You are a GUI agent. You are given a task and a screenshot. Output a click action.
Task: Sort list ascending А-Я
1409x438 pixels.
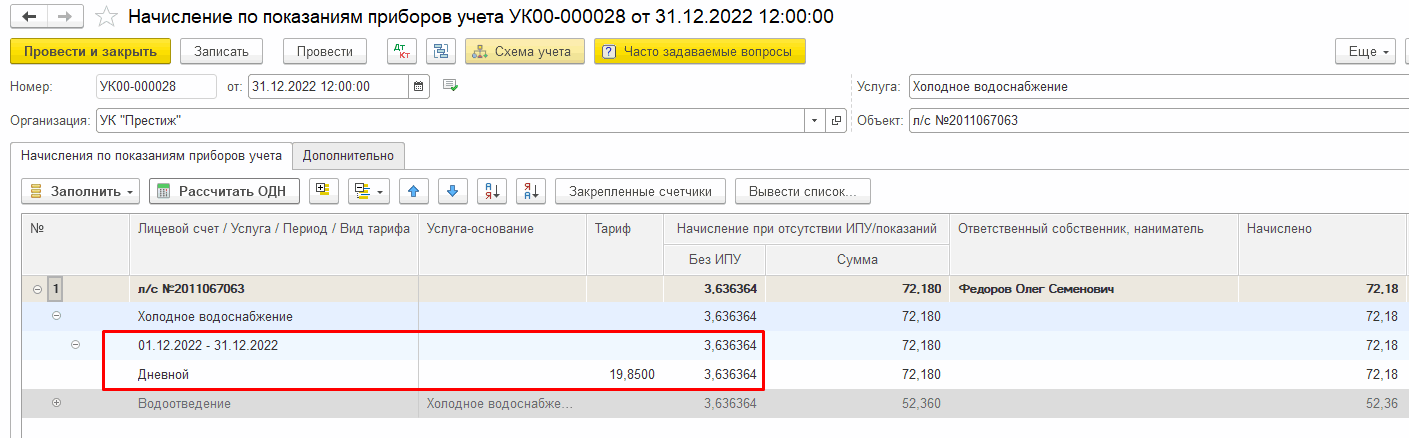click(491, 191)
